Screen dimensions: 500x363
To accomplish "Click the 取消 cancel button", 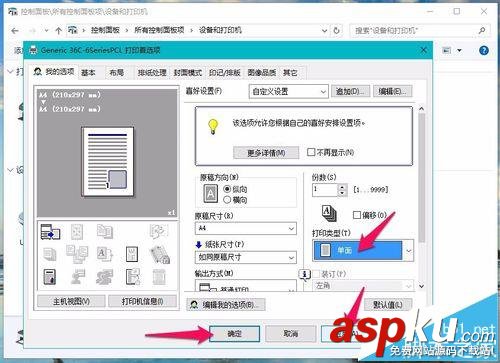I will pyautogui.click(x=291, y=334).
